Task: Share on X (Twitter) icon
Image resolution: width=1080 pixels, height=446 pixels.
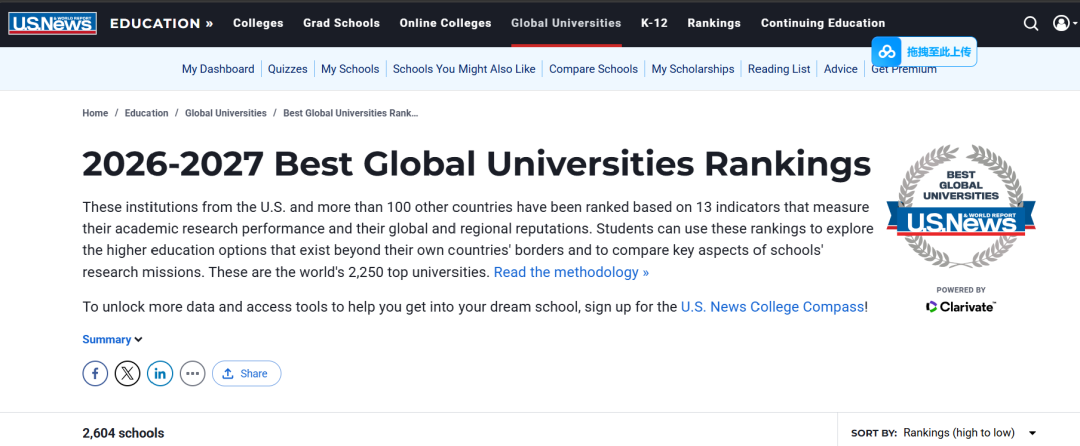Action: pos(127,374)
